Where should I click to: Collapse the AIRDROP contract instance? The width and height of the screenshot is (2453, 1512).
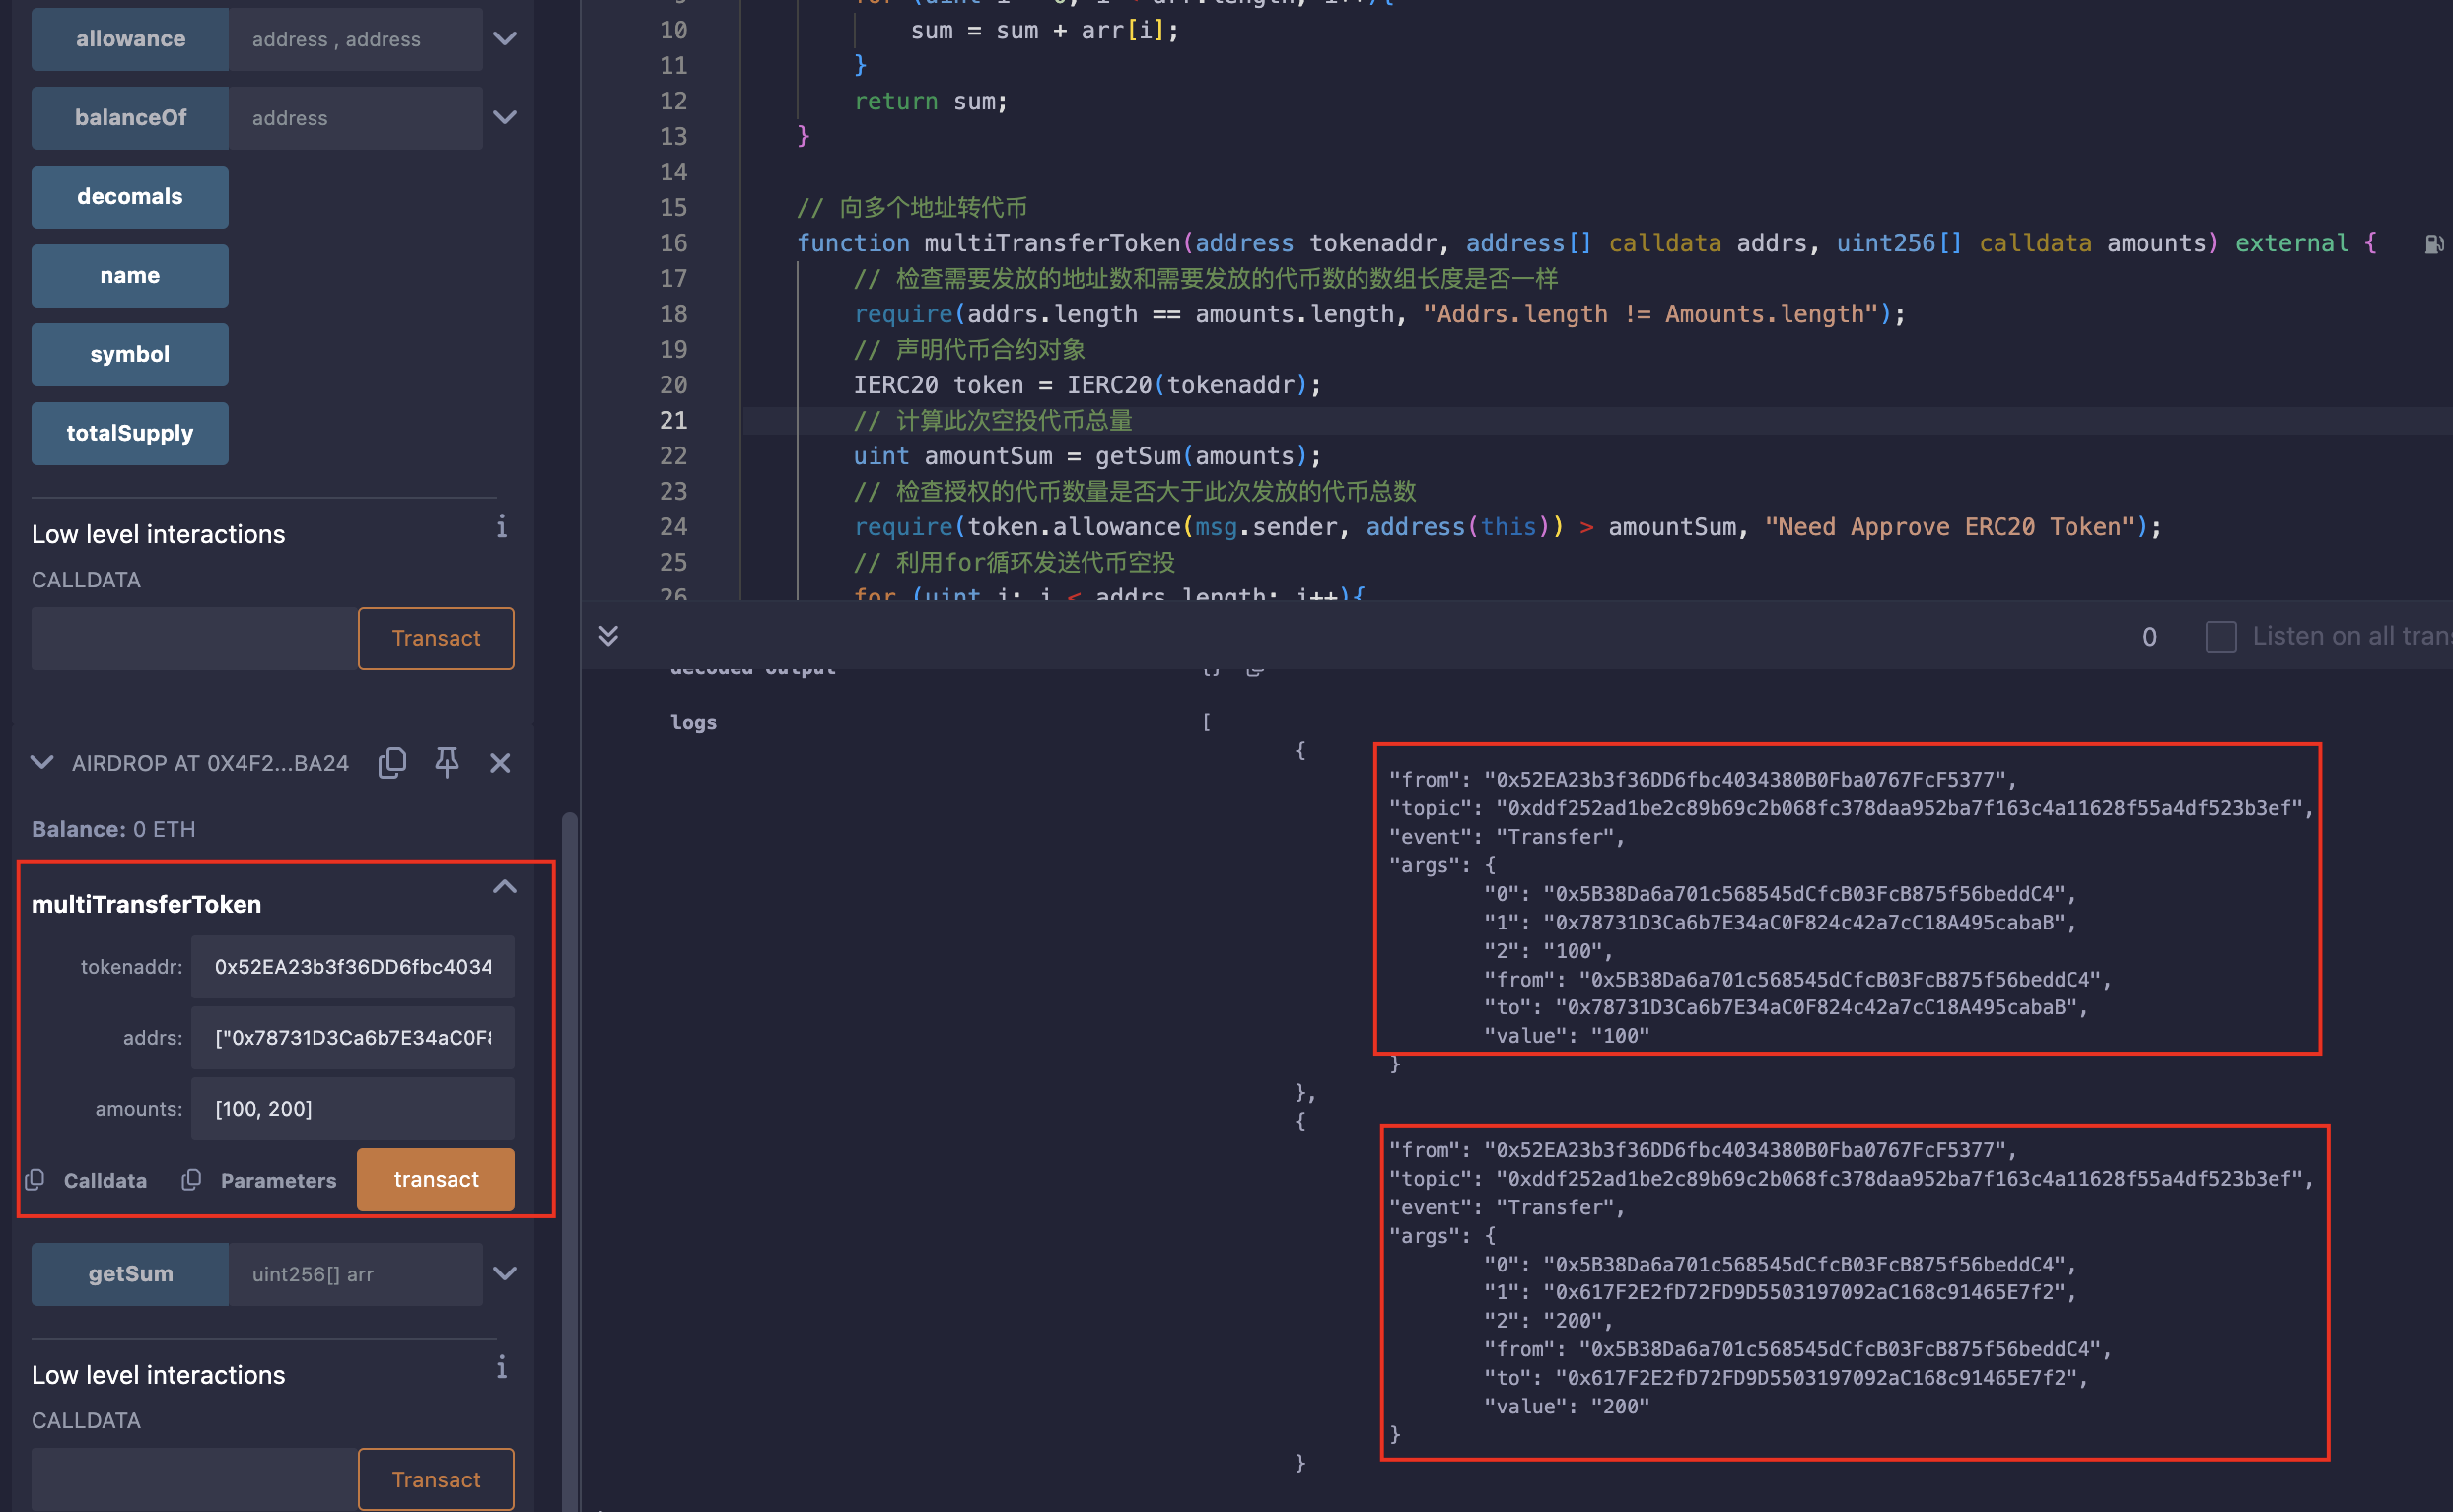click(x=42, y=763)
